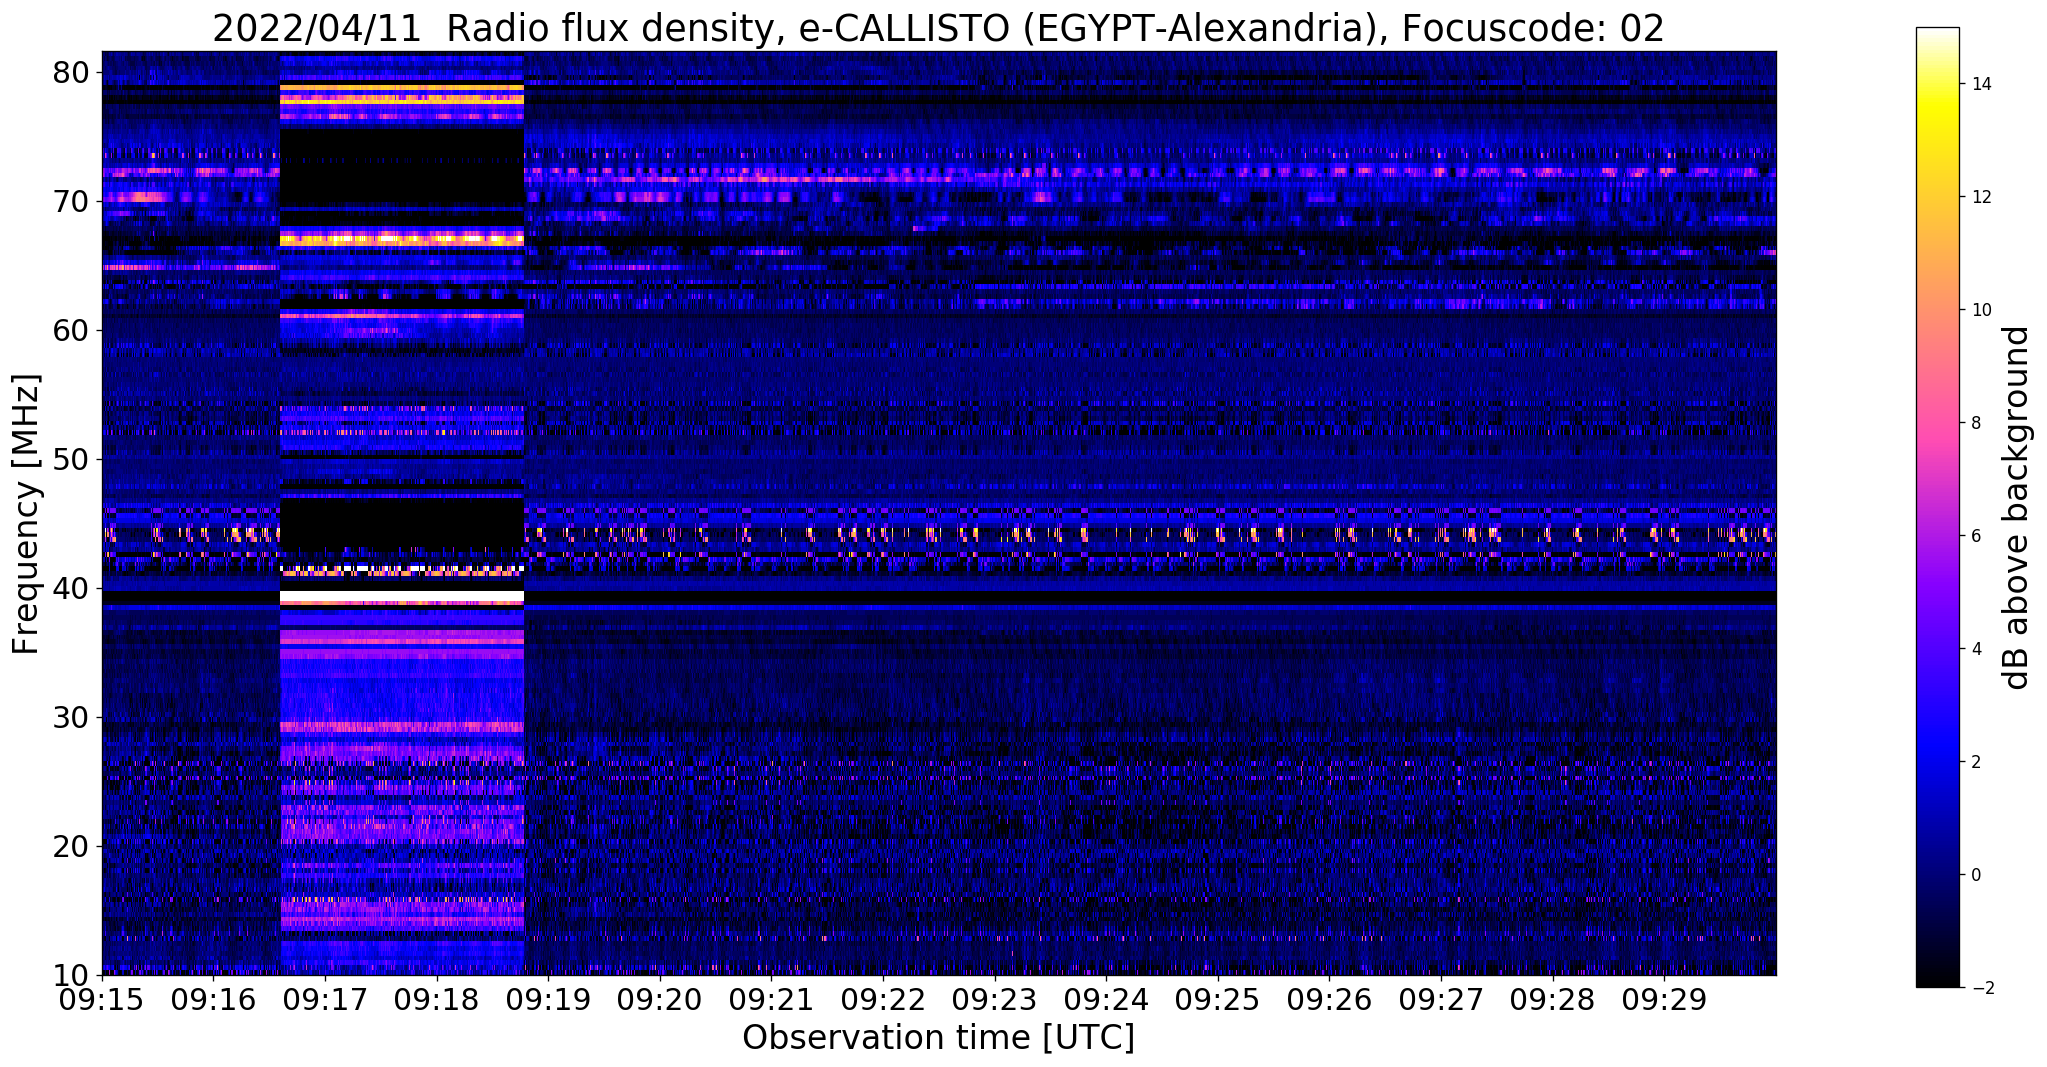Screen dimensions: 2047x1067
Task: Click the 09:16 time tick label
Action: pyautogui.click(x=213, y=1000)
